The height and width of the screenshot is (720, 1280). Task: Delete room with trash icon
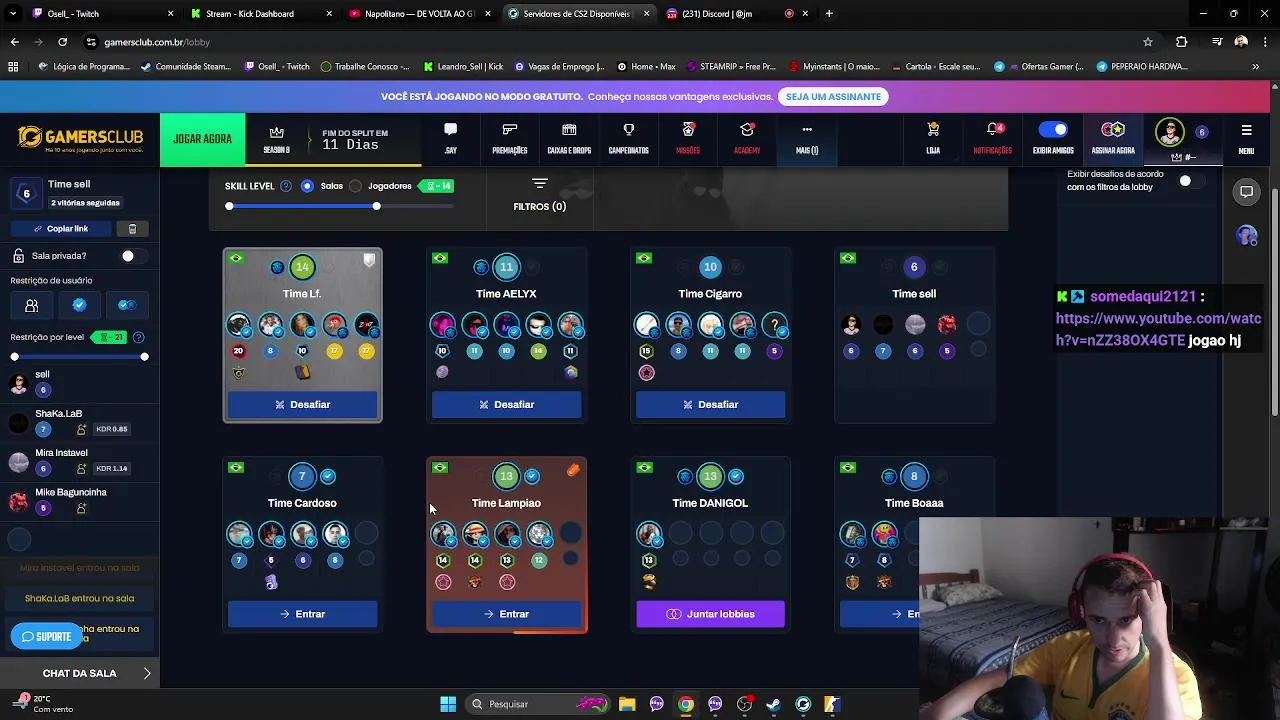132,228
